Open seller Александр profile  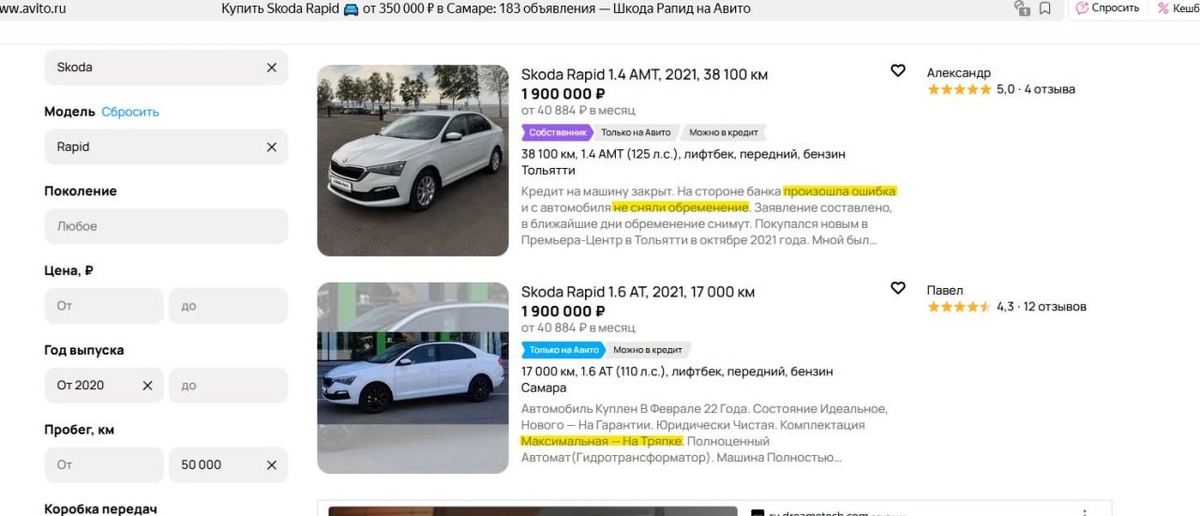(958, 73)
